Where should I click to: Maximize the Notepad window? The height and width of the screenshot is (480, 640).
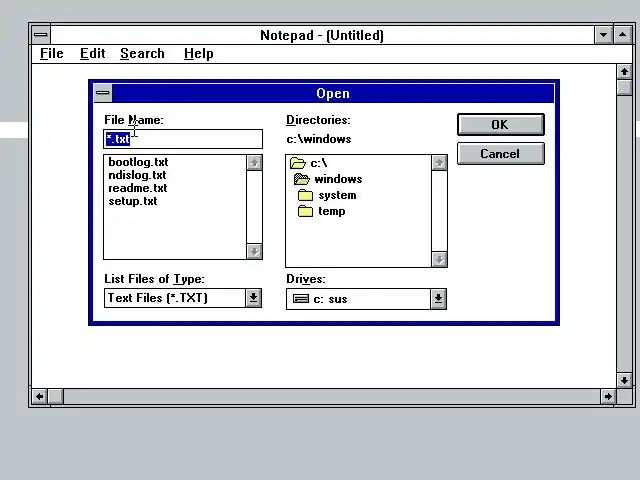(x=622, y=35)
